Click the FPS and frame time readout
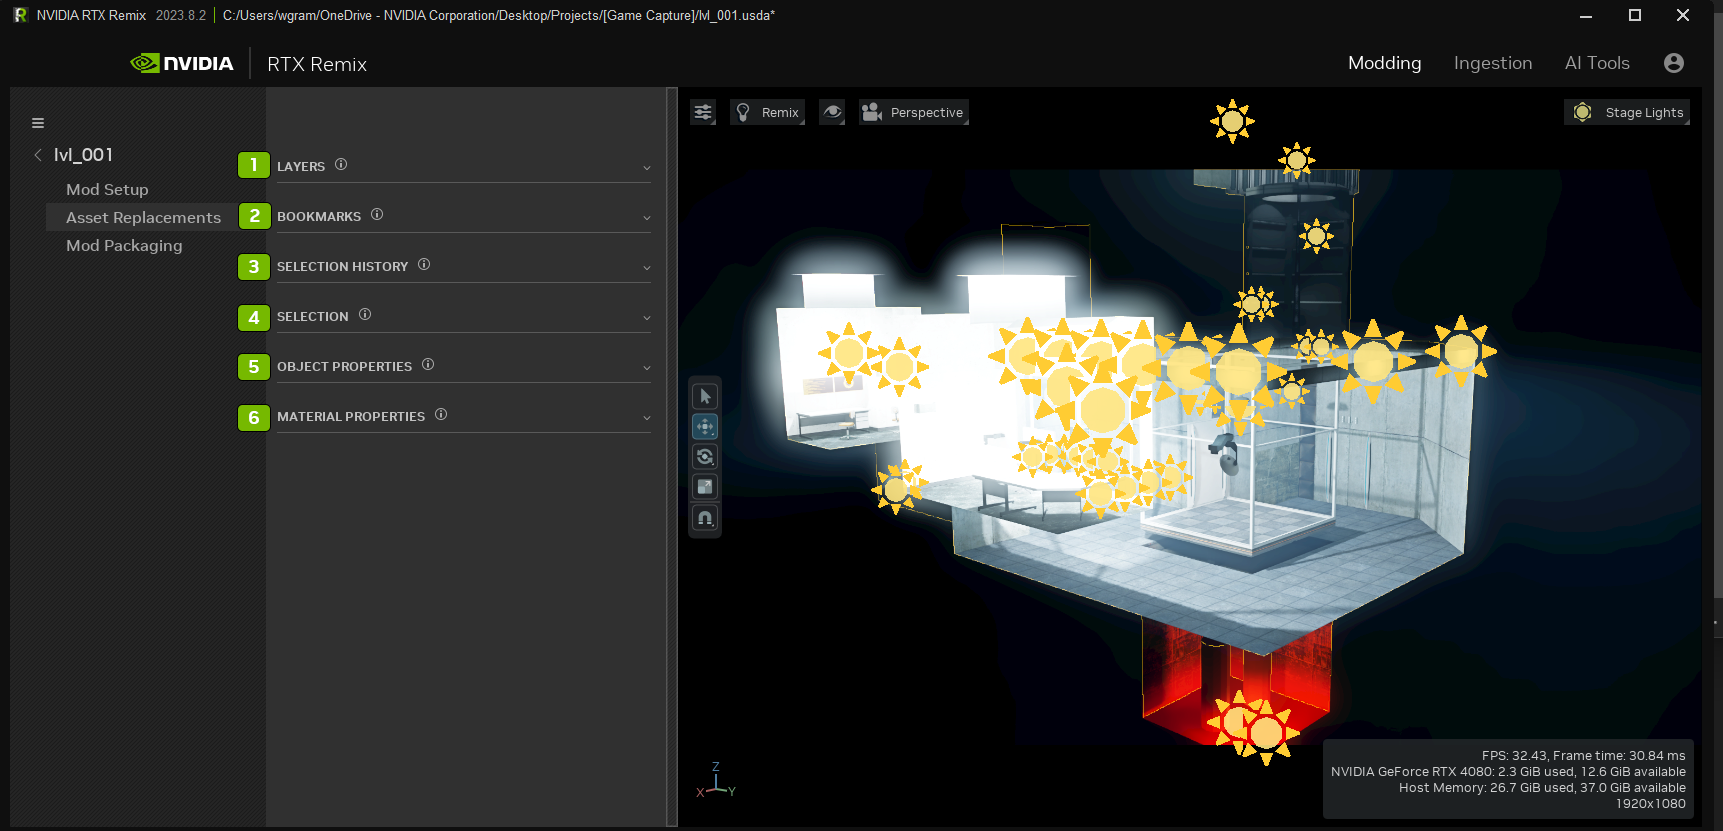The height and width of the screenshot is (831, 1723). pos(1583,756)
